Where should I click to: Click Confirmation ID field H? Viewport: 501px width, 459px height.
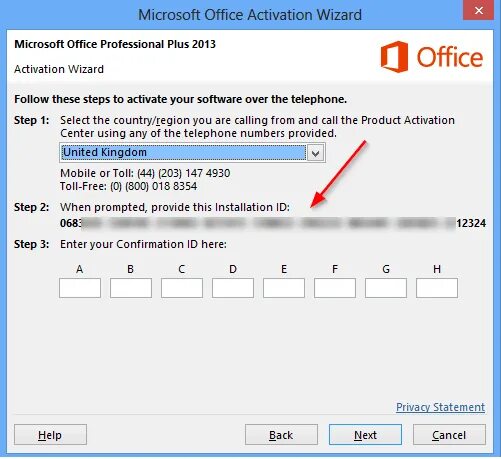[437, 288]
